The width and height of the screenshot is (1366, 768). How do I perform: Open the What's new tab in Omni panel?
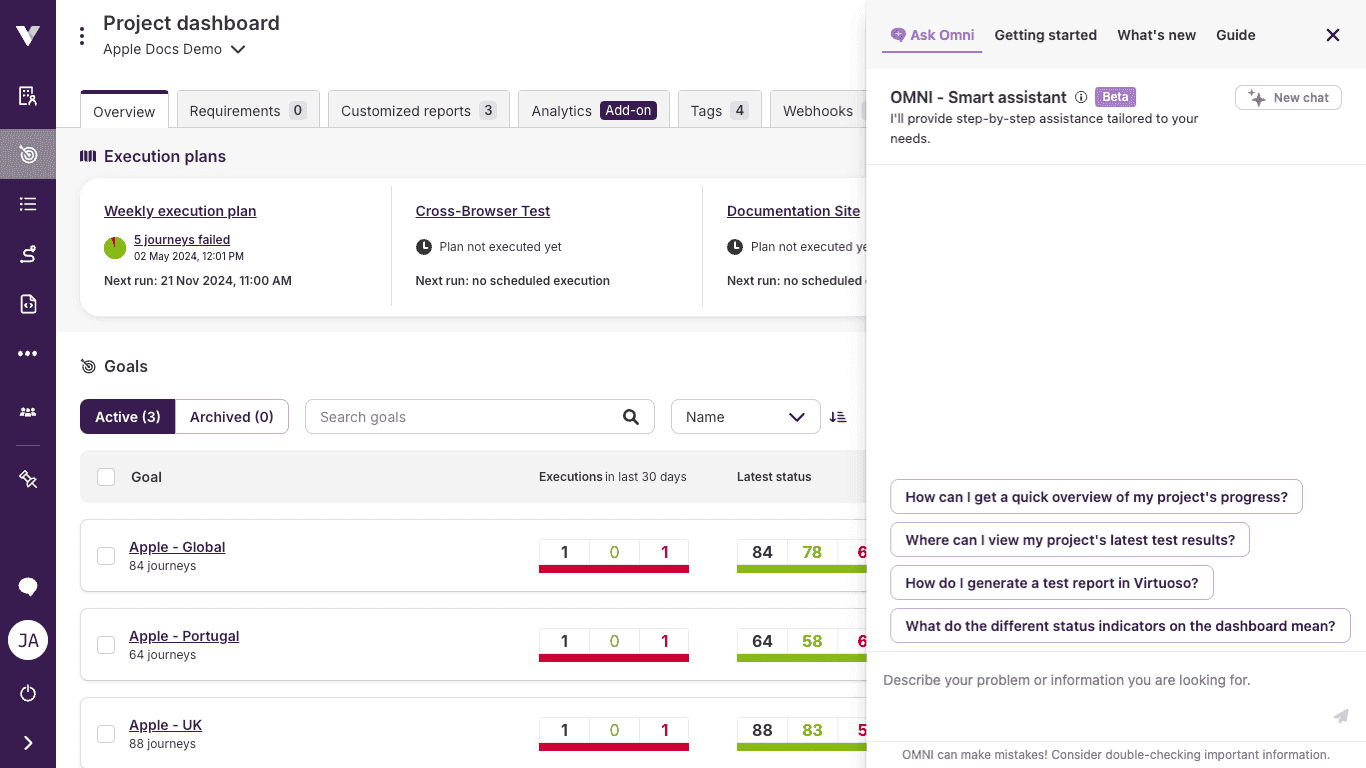pos(1156,35)
